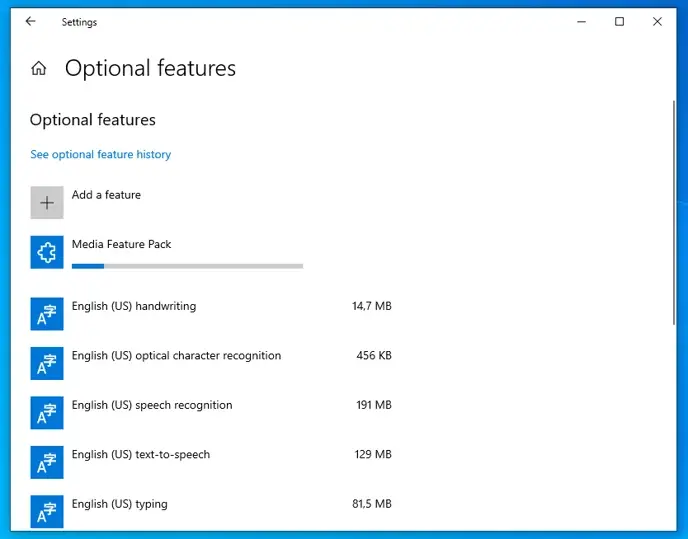
Task: Click the 81,5 MB size value
Action: [x=372, y=504]
